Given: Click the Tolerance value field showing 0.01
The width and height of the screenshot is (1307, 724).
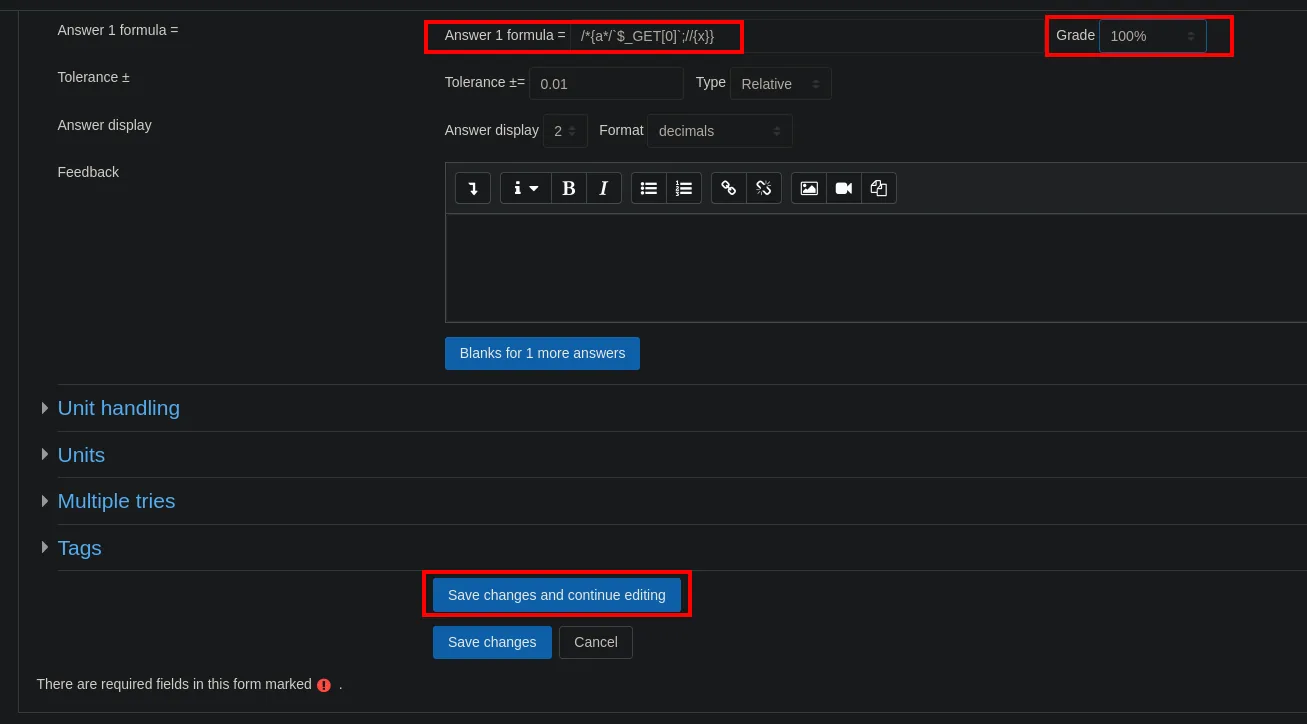Looking at the screenshot, I should tap(606, 84).
